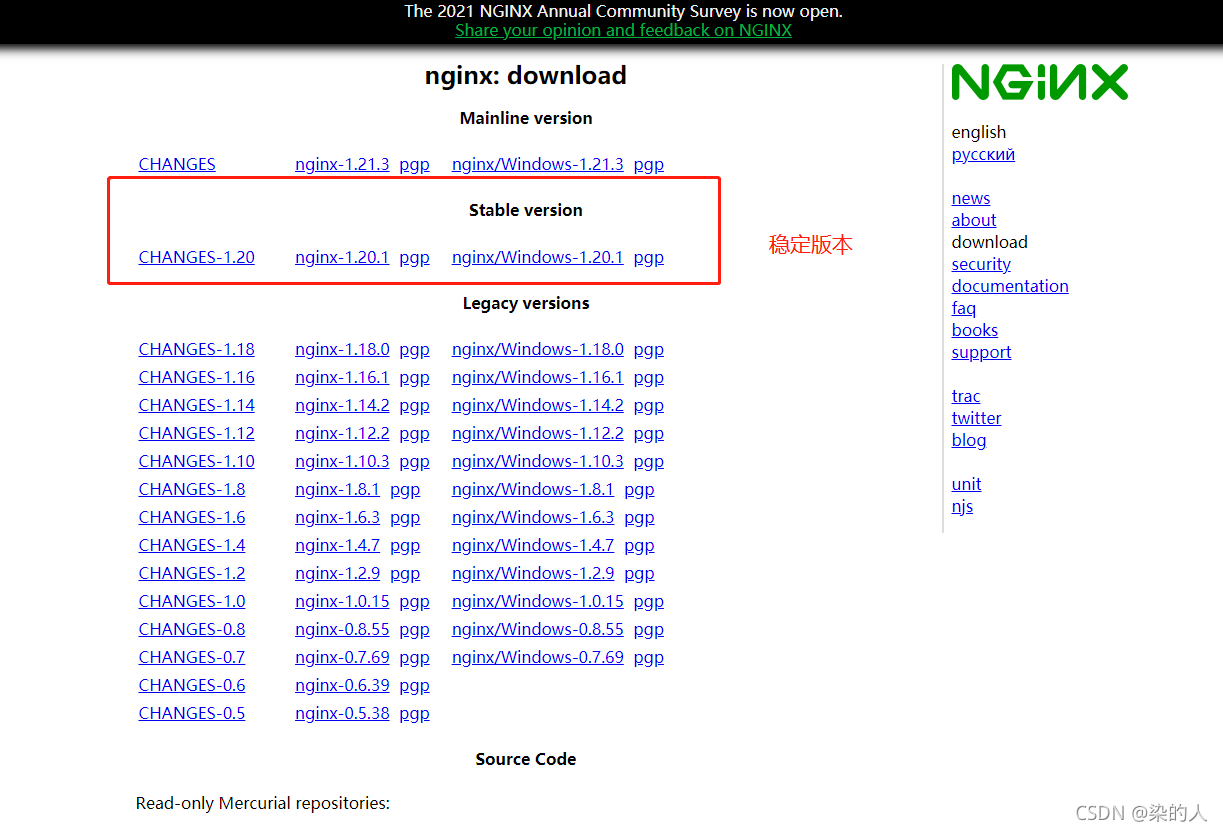Viewport: 1223px width, 831px height.
Task: Open the NGINX survey feedback link
Action: [623, 30]
